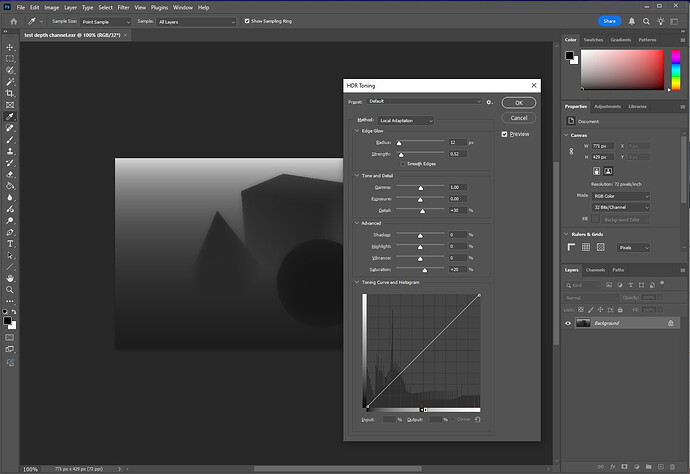Collapse the Tone and Detail section
The image size is (690, 474).
pos(357,176)
